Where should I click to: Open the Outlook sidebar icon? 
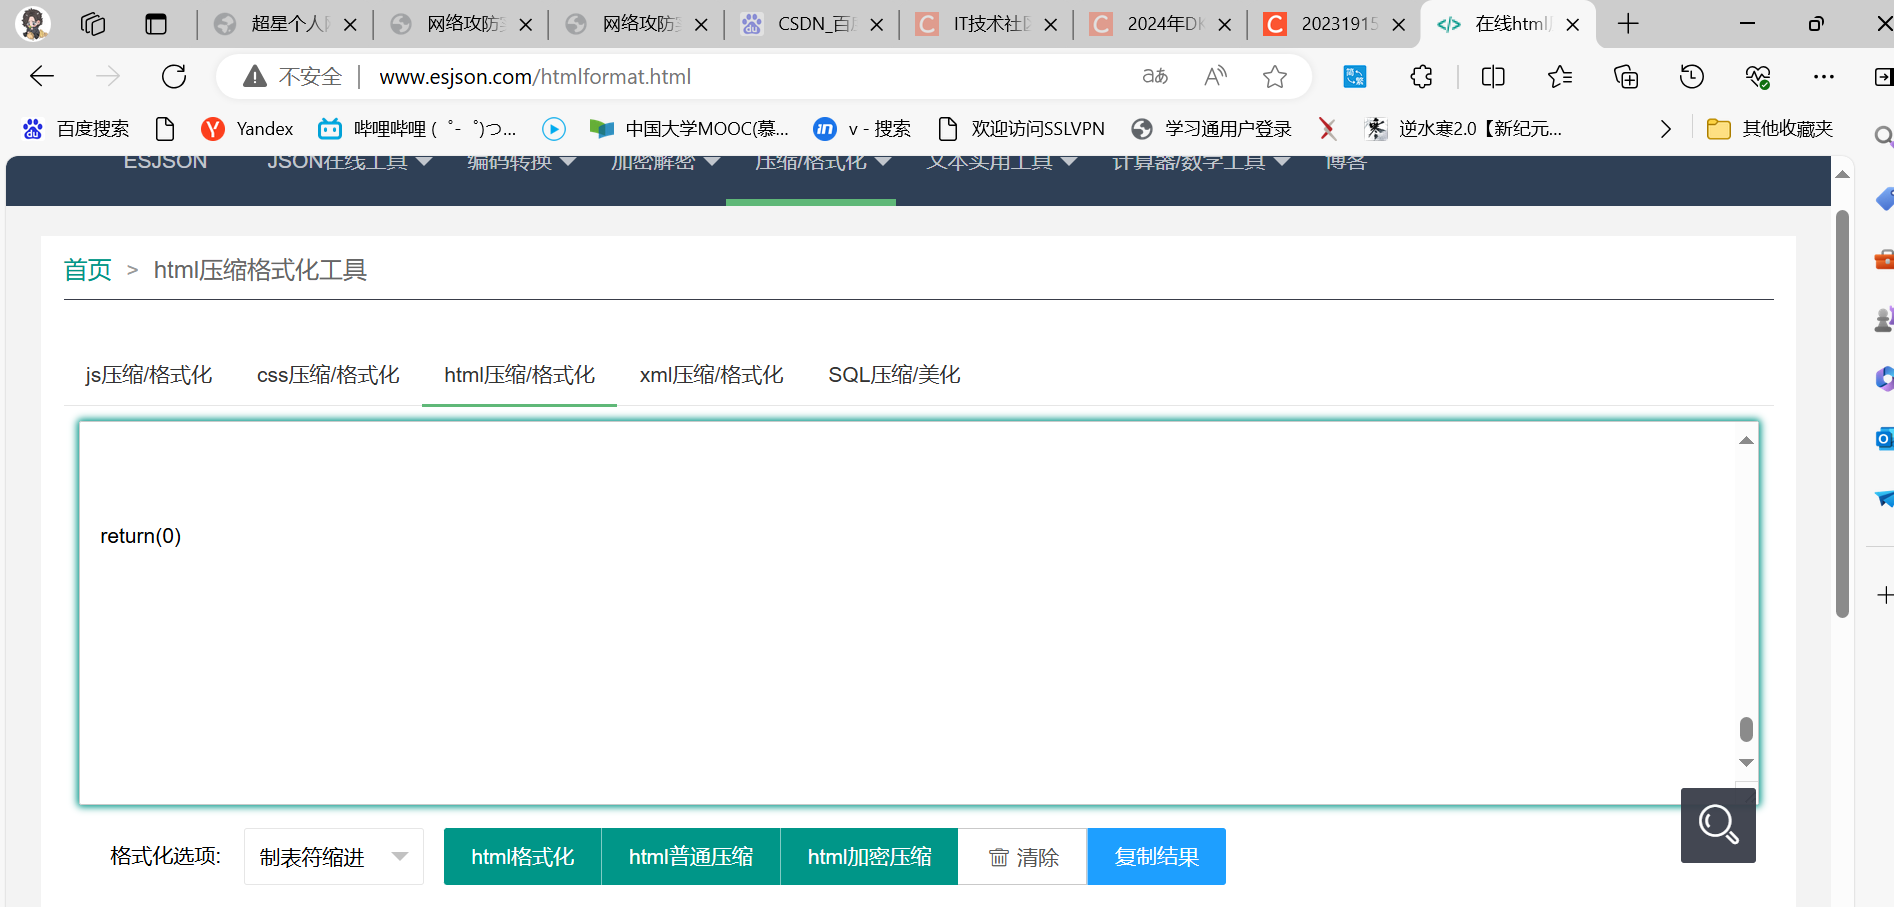[x=1884, y=438]
